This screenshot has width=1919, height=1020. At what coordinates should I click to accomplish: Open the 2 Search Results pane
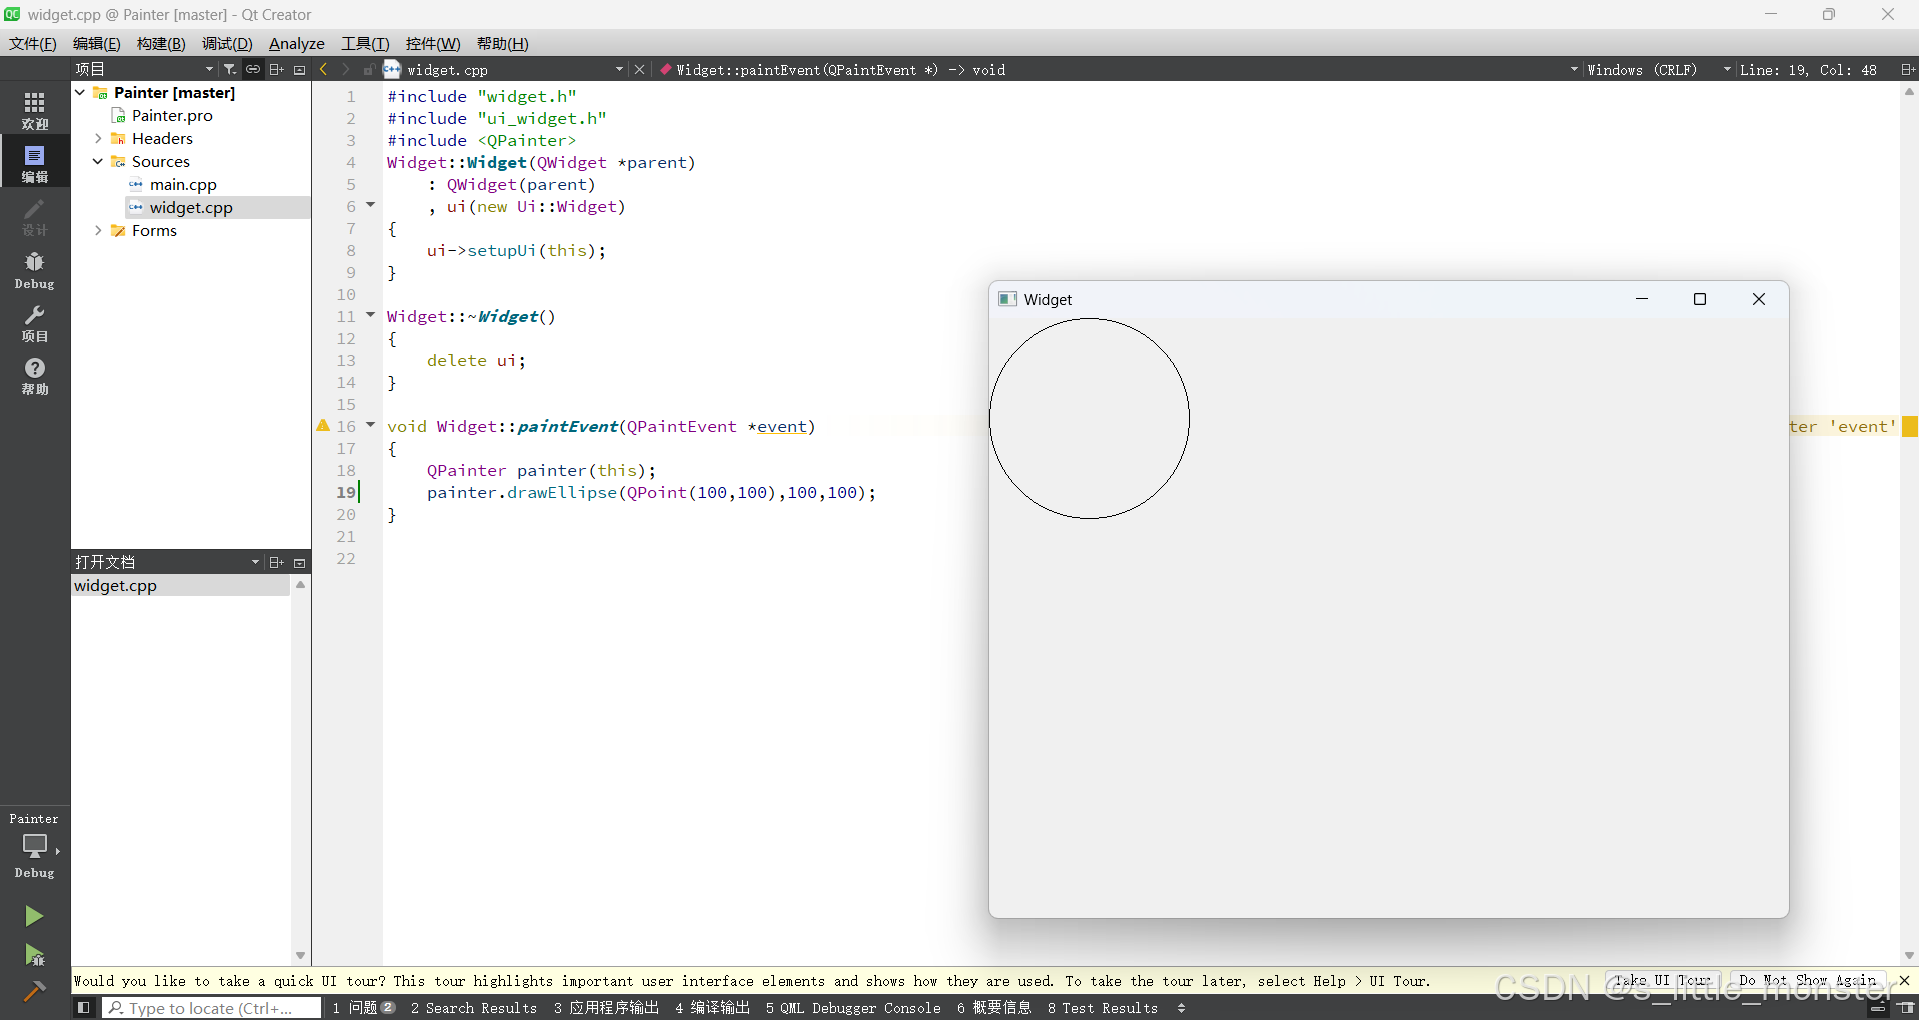click(x=474, y=1008)
